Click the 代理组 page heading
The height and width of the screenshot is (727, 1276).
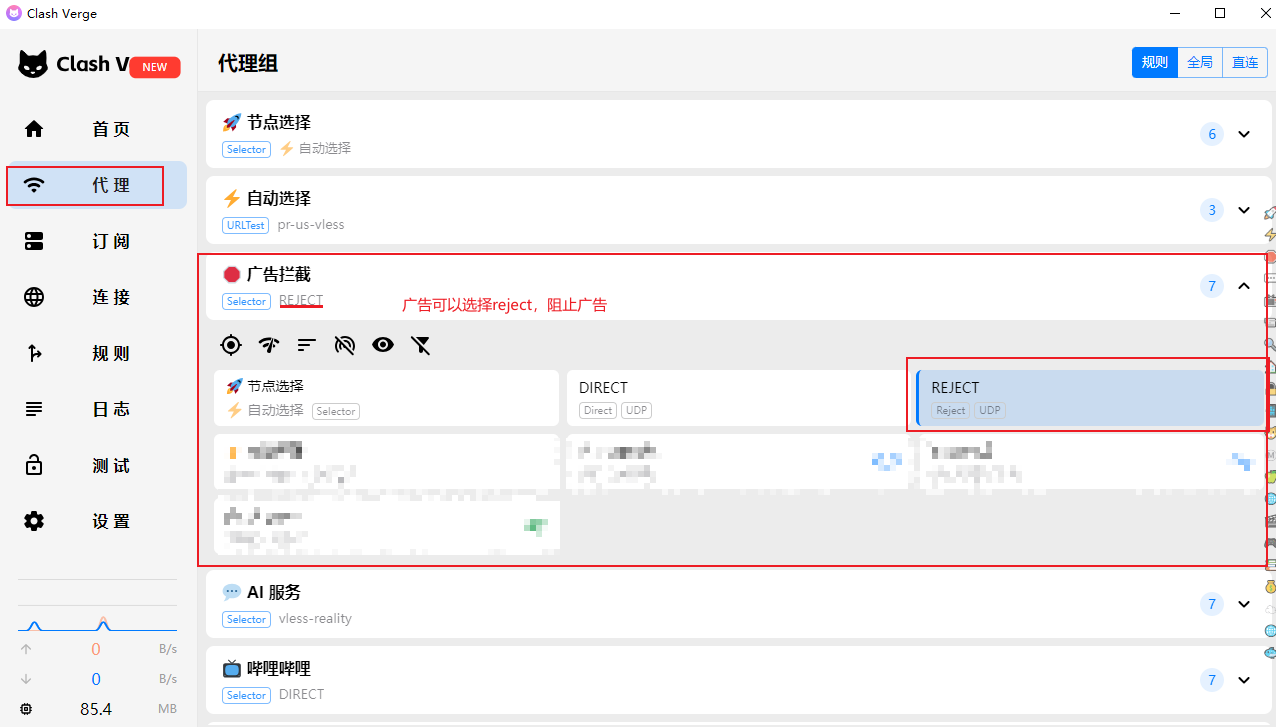tap(248, 63)
